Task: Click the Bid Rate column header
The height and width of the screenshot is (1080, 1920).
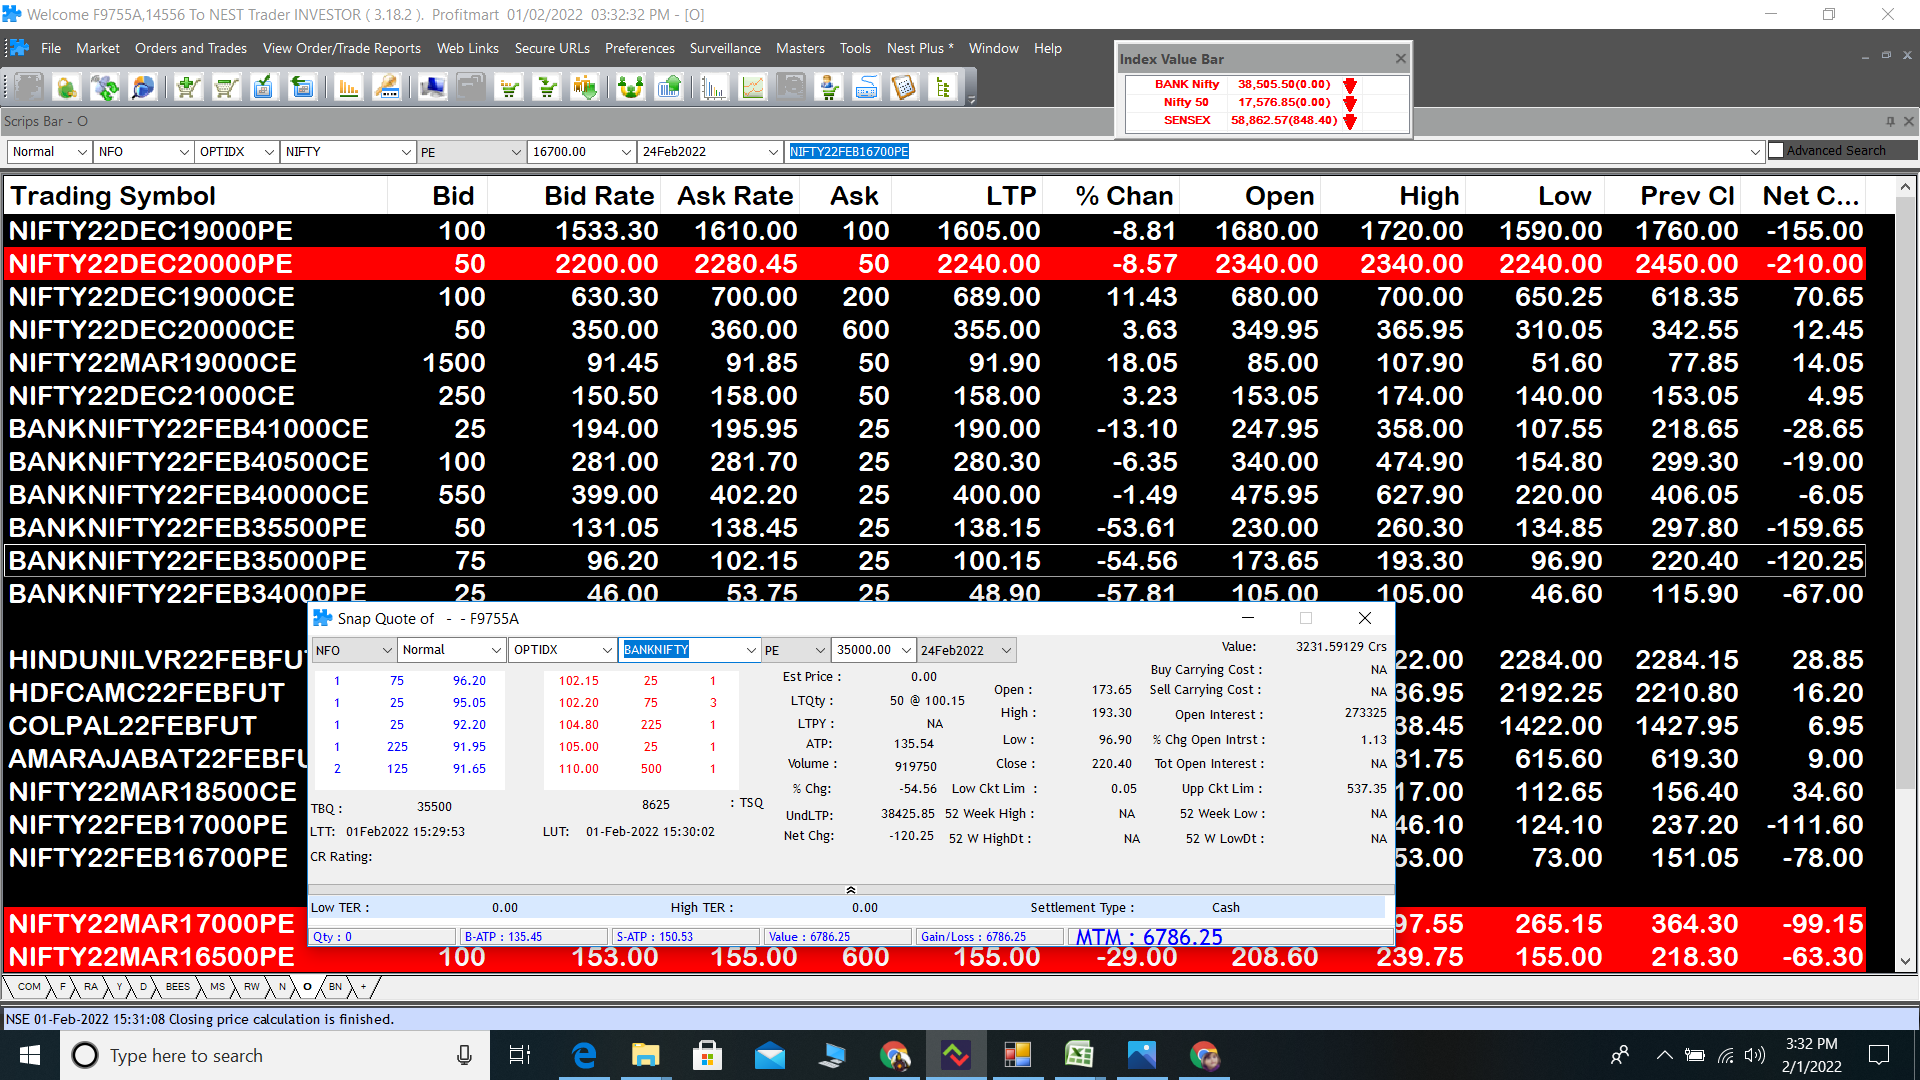Action: point(576,196)
